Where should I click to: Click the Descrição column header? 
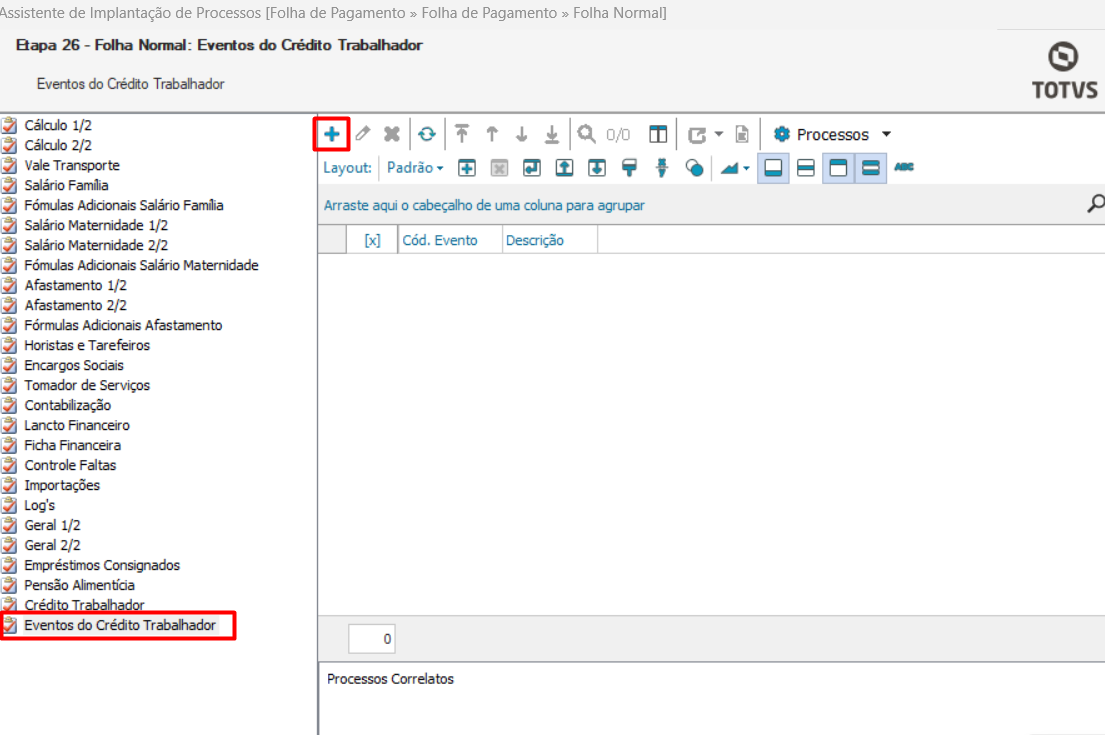[535, 240]
